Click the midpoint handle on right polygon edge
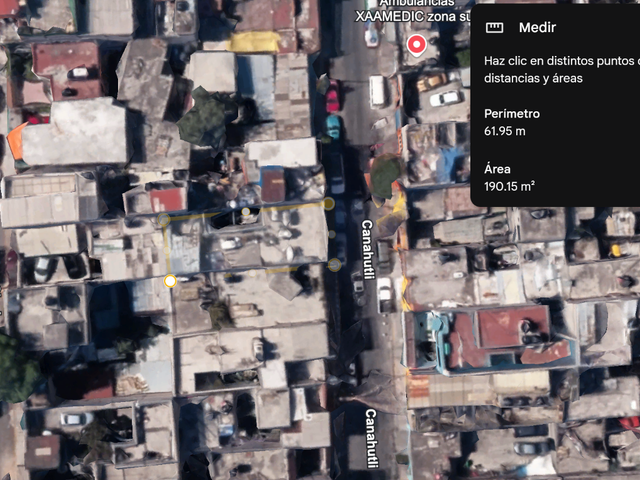The image size is (640, 480). pos(332,234)
